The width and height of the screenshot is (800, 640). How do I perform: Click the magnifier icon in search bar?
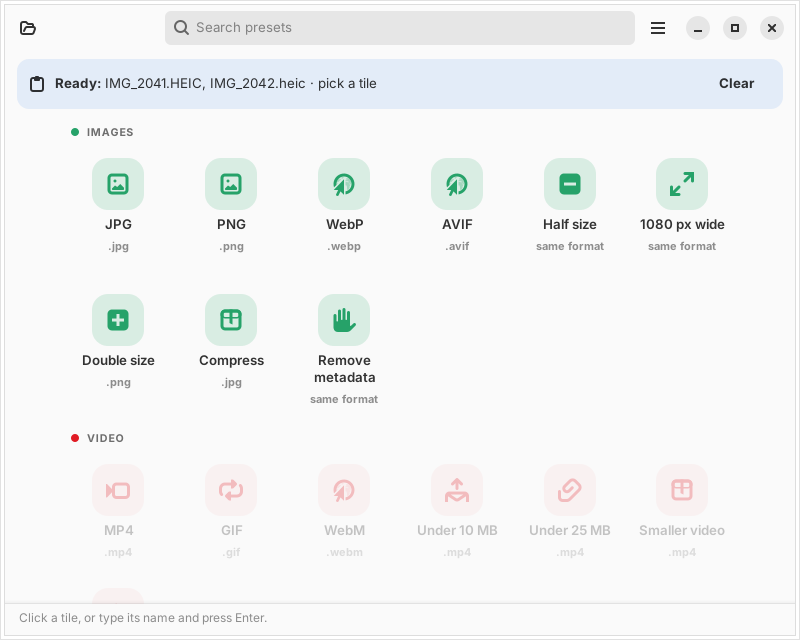pos(181,28)
